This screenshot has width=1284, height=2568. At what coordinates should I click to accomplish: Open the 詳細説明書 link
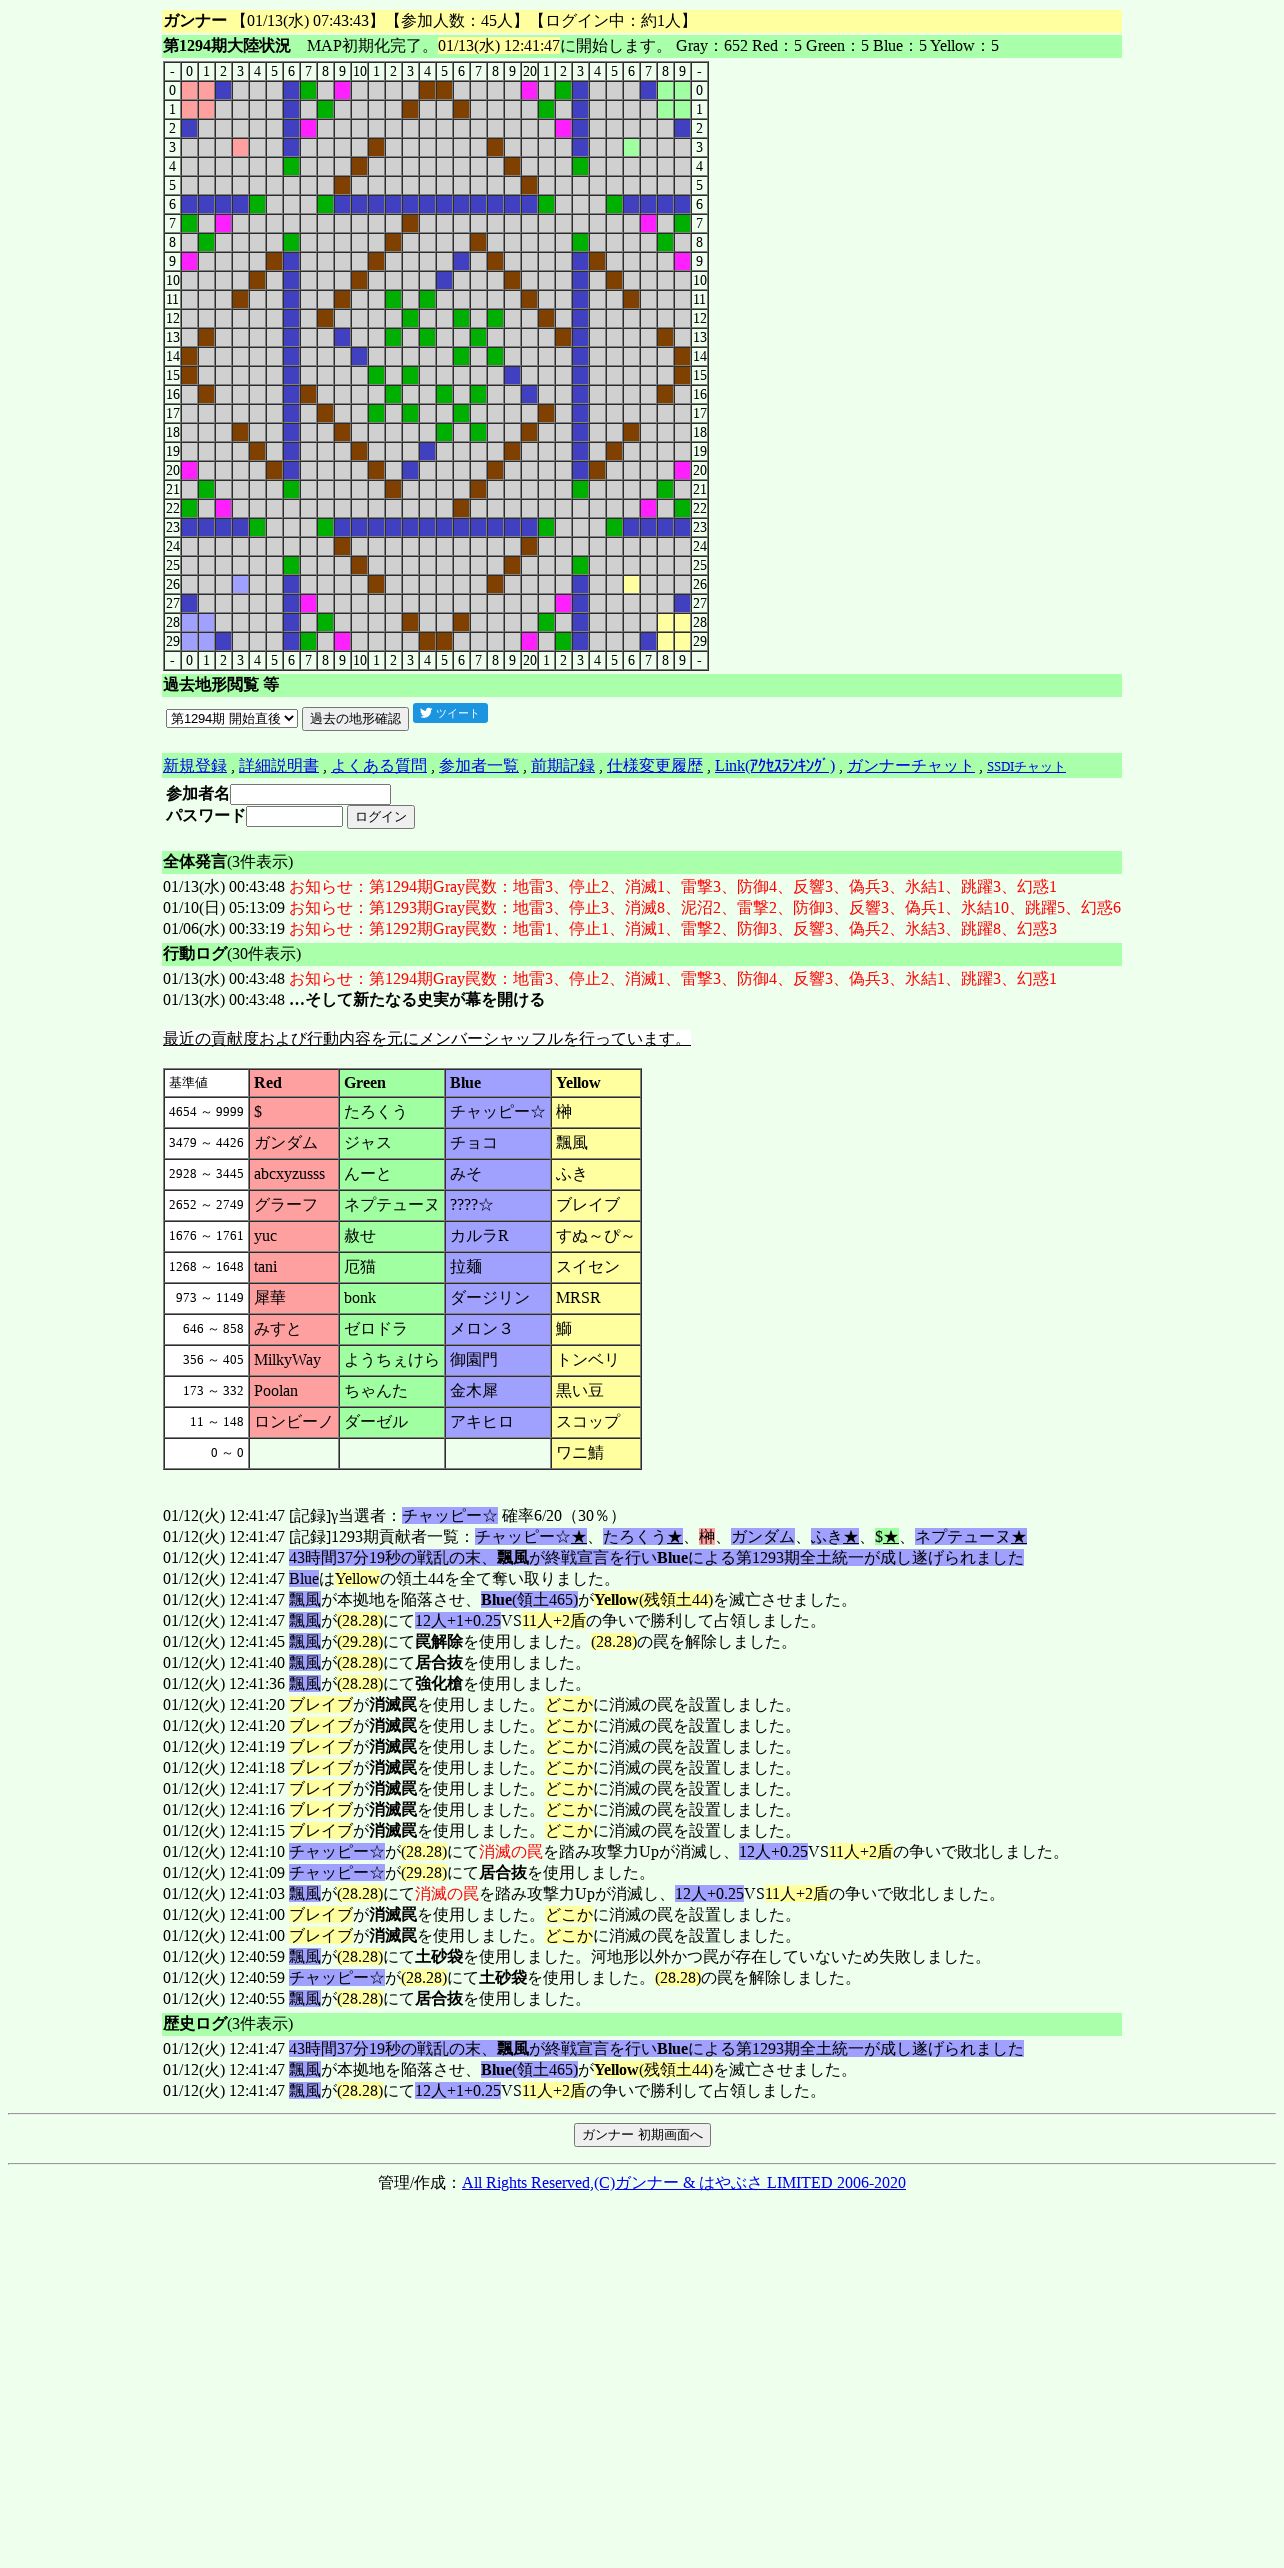point(279,766)
